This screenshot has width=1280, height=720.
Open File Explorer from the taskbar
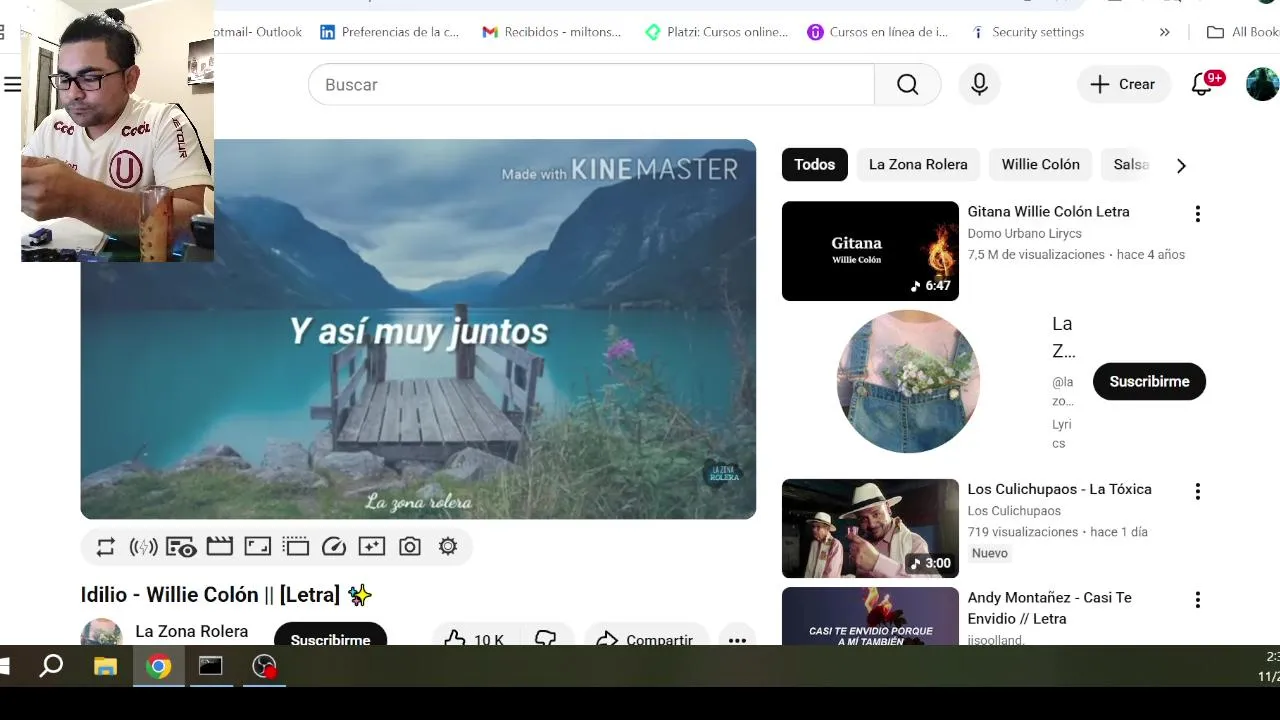click(105, 666)
